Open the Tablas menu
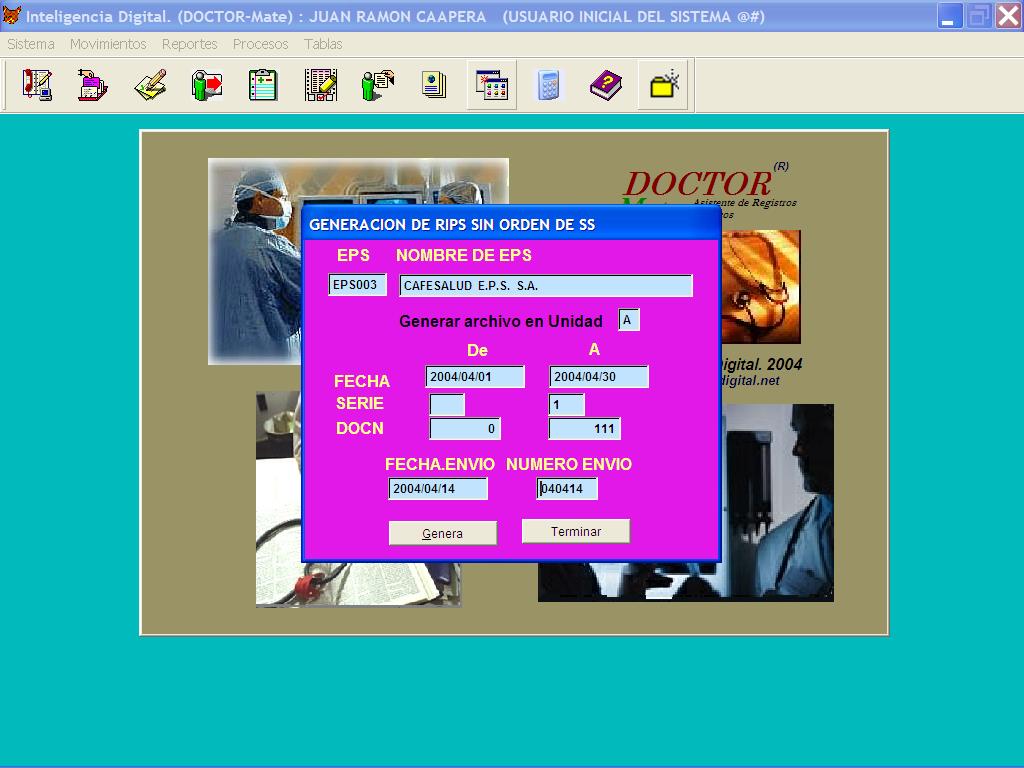1024x768 pixels. [x=323, y=44]
